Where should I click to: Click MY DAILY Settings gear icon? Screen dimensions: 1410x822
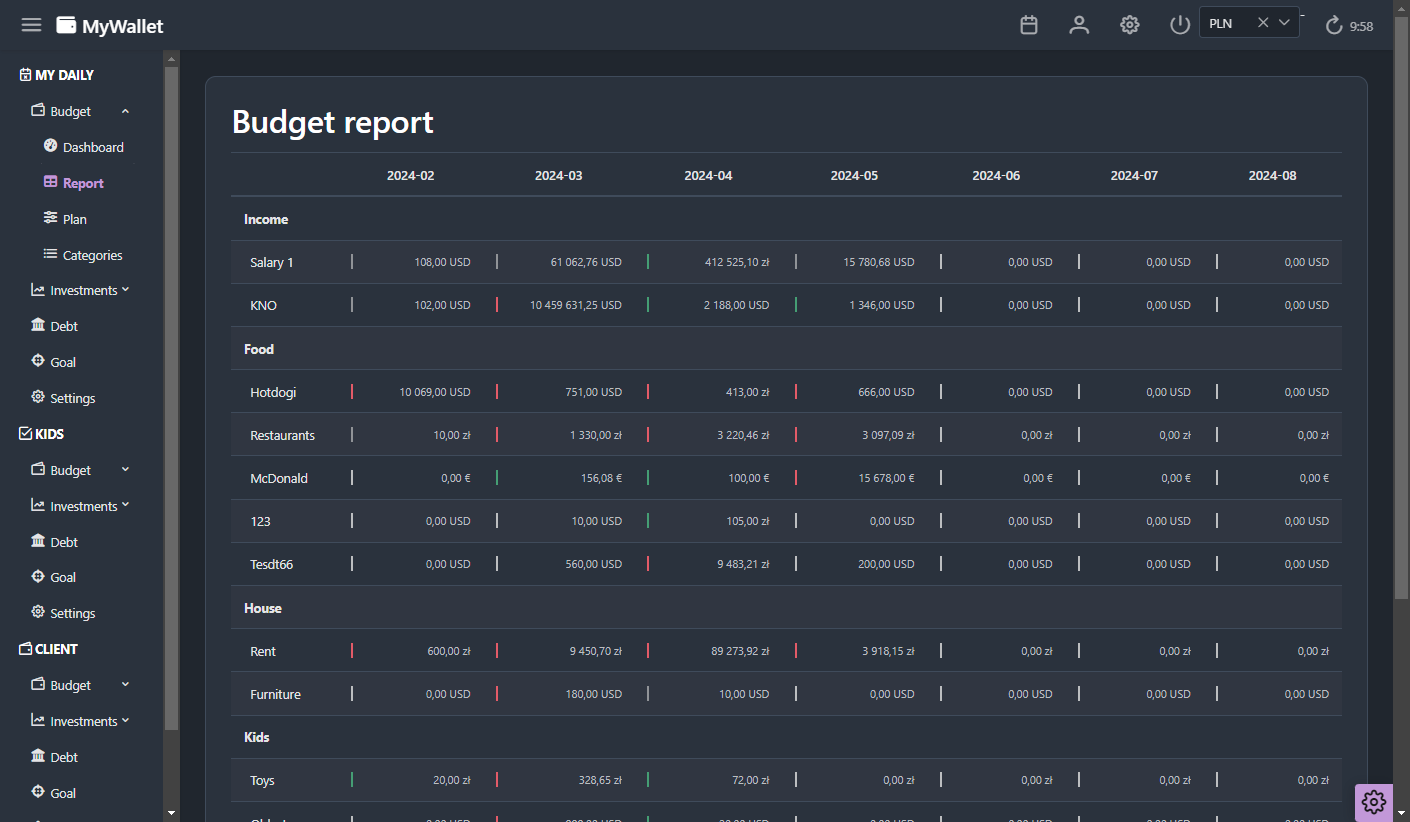38,397
